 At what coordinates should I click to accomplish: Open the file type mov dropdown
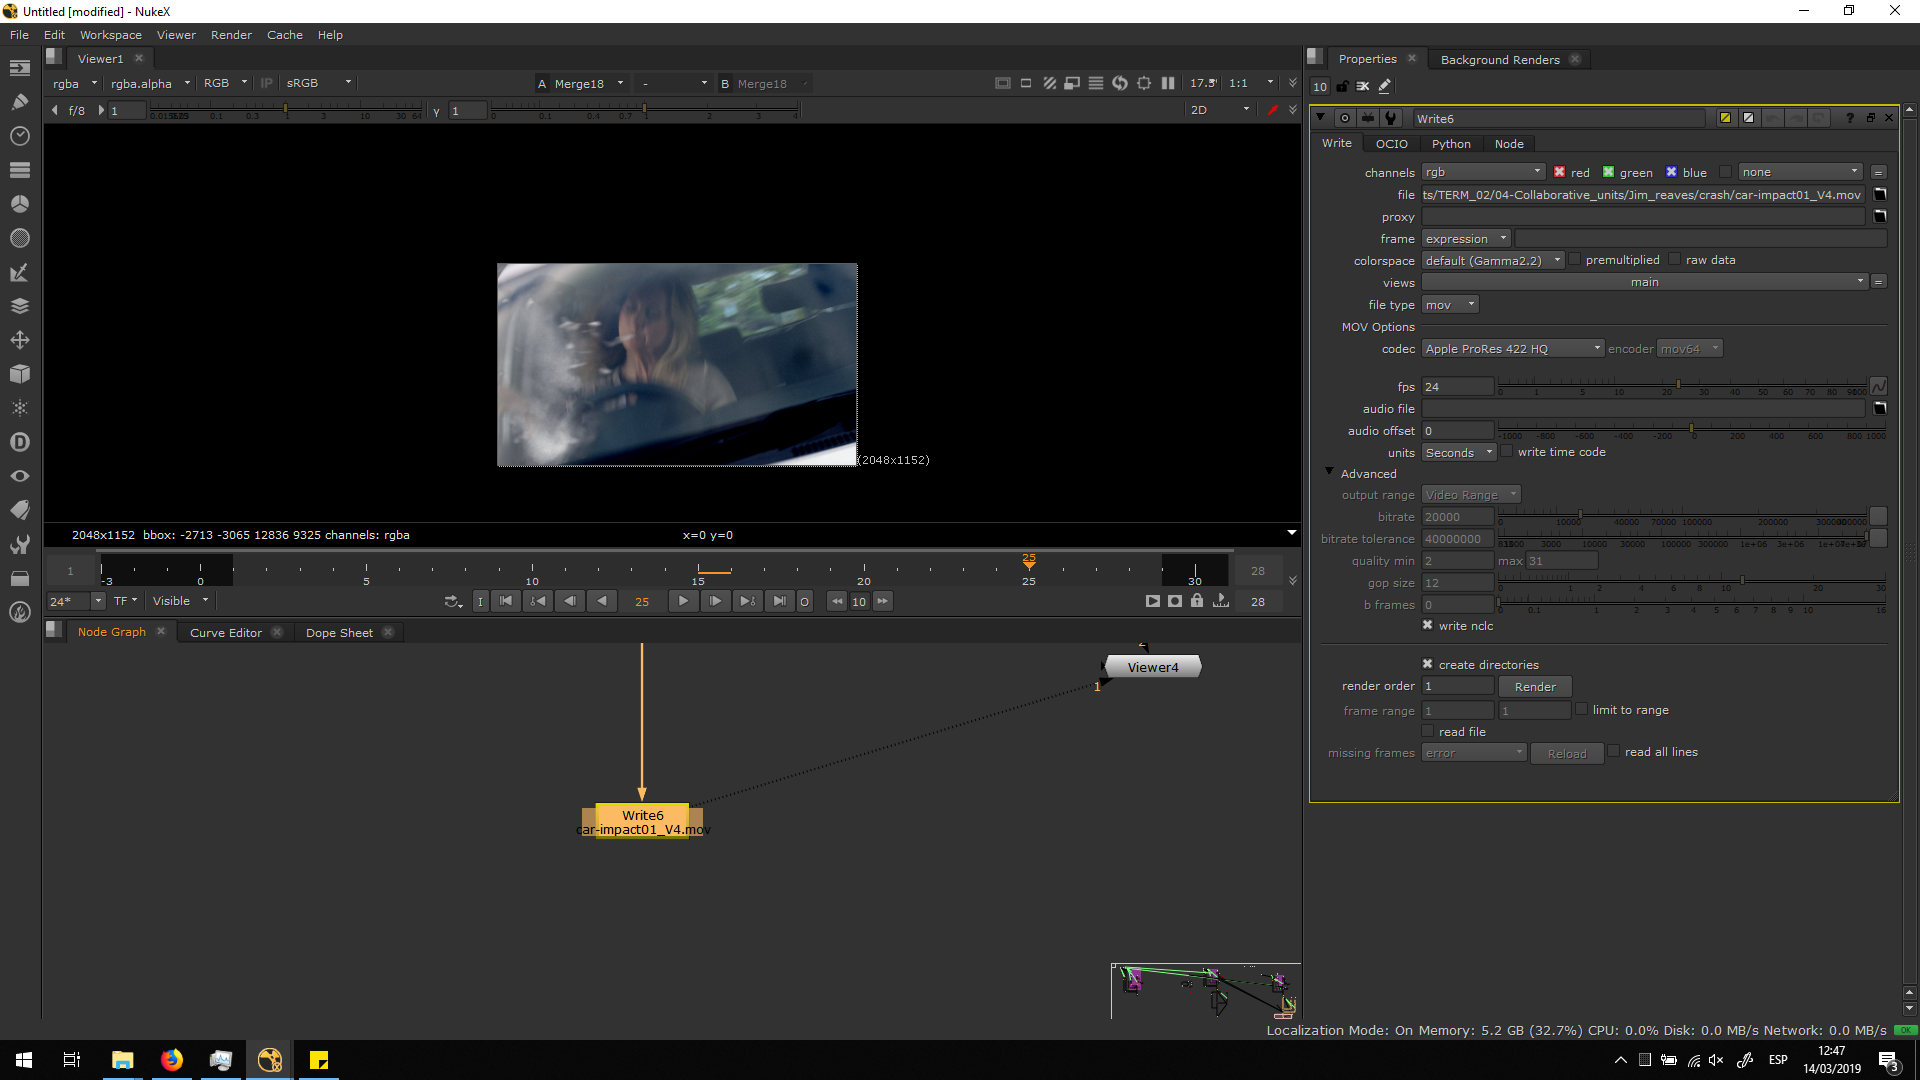coord(1449,305)
